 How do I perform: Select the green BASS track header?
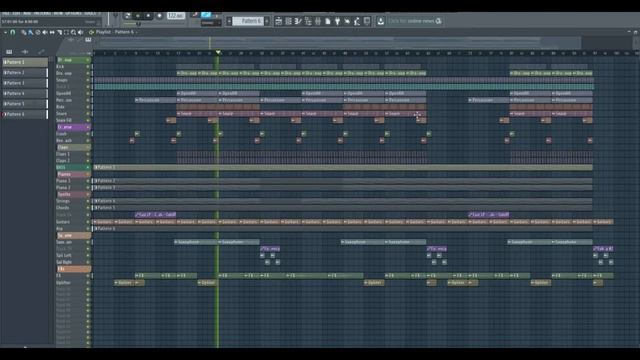[73, 167]
